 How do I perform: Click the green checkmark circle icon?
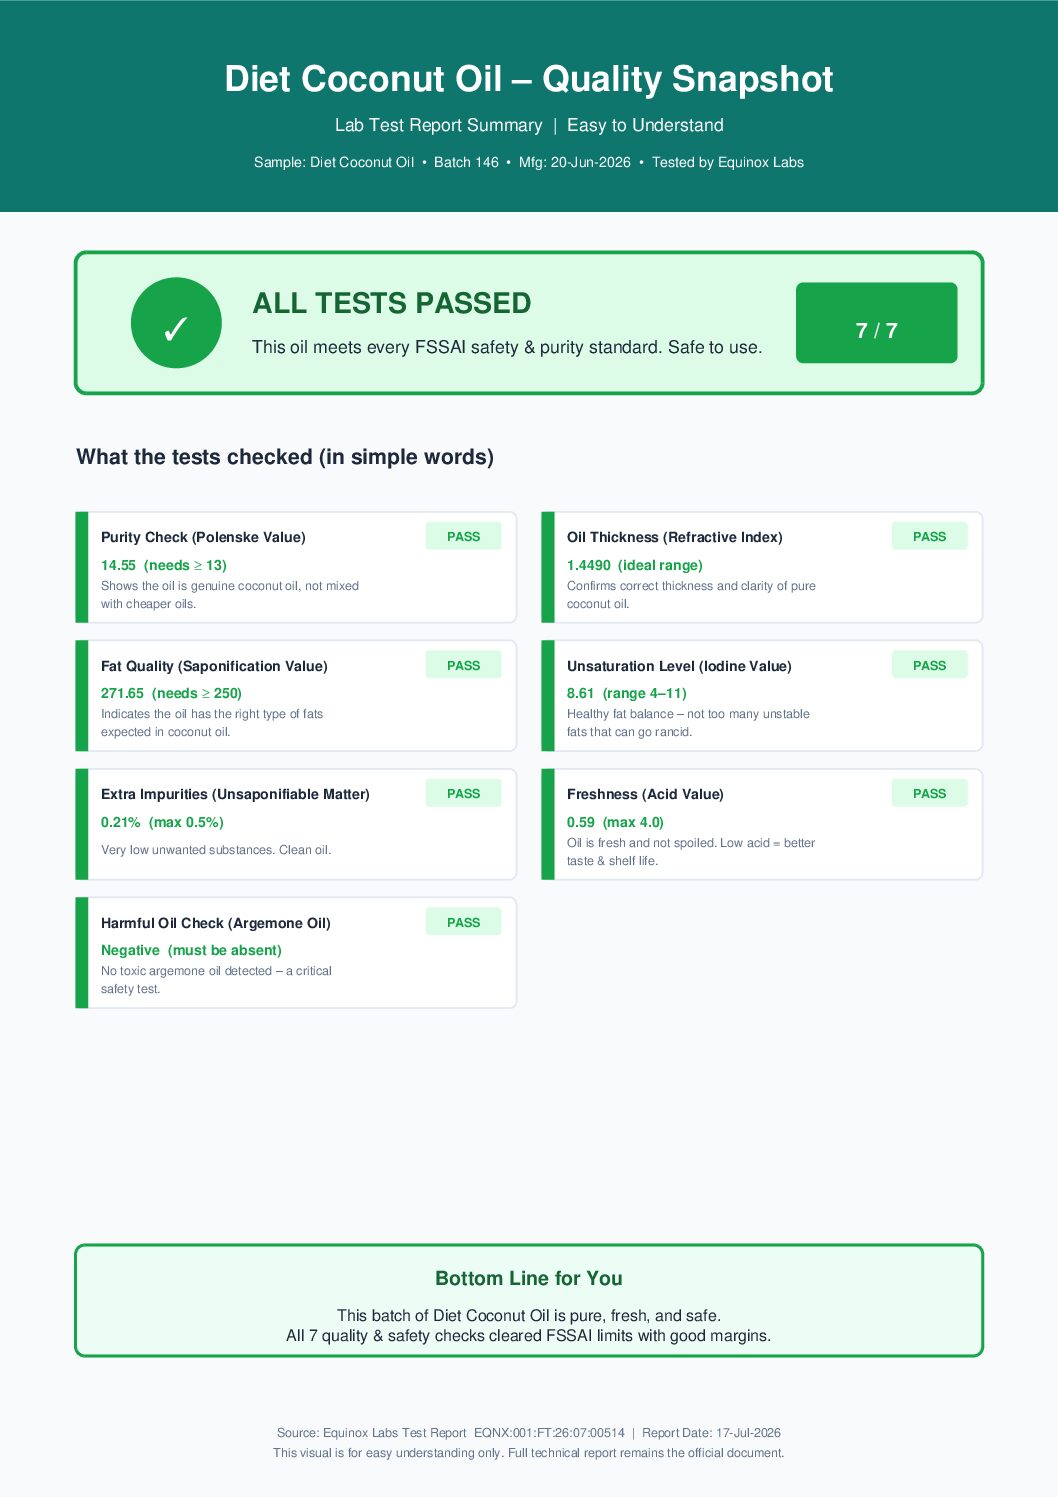pyautogui.click(x=176, y=323)
